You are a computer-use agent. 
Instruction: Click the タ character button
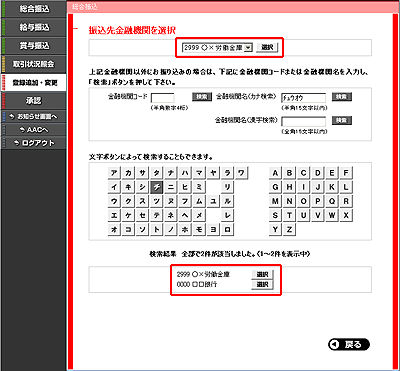[x=157, y=173]
